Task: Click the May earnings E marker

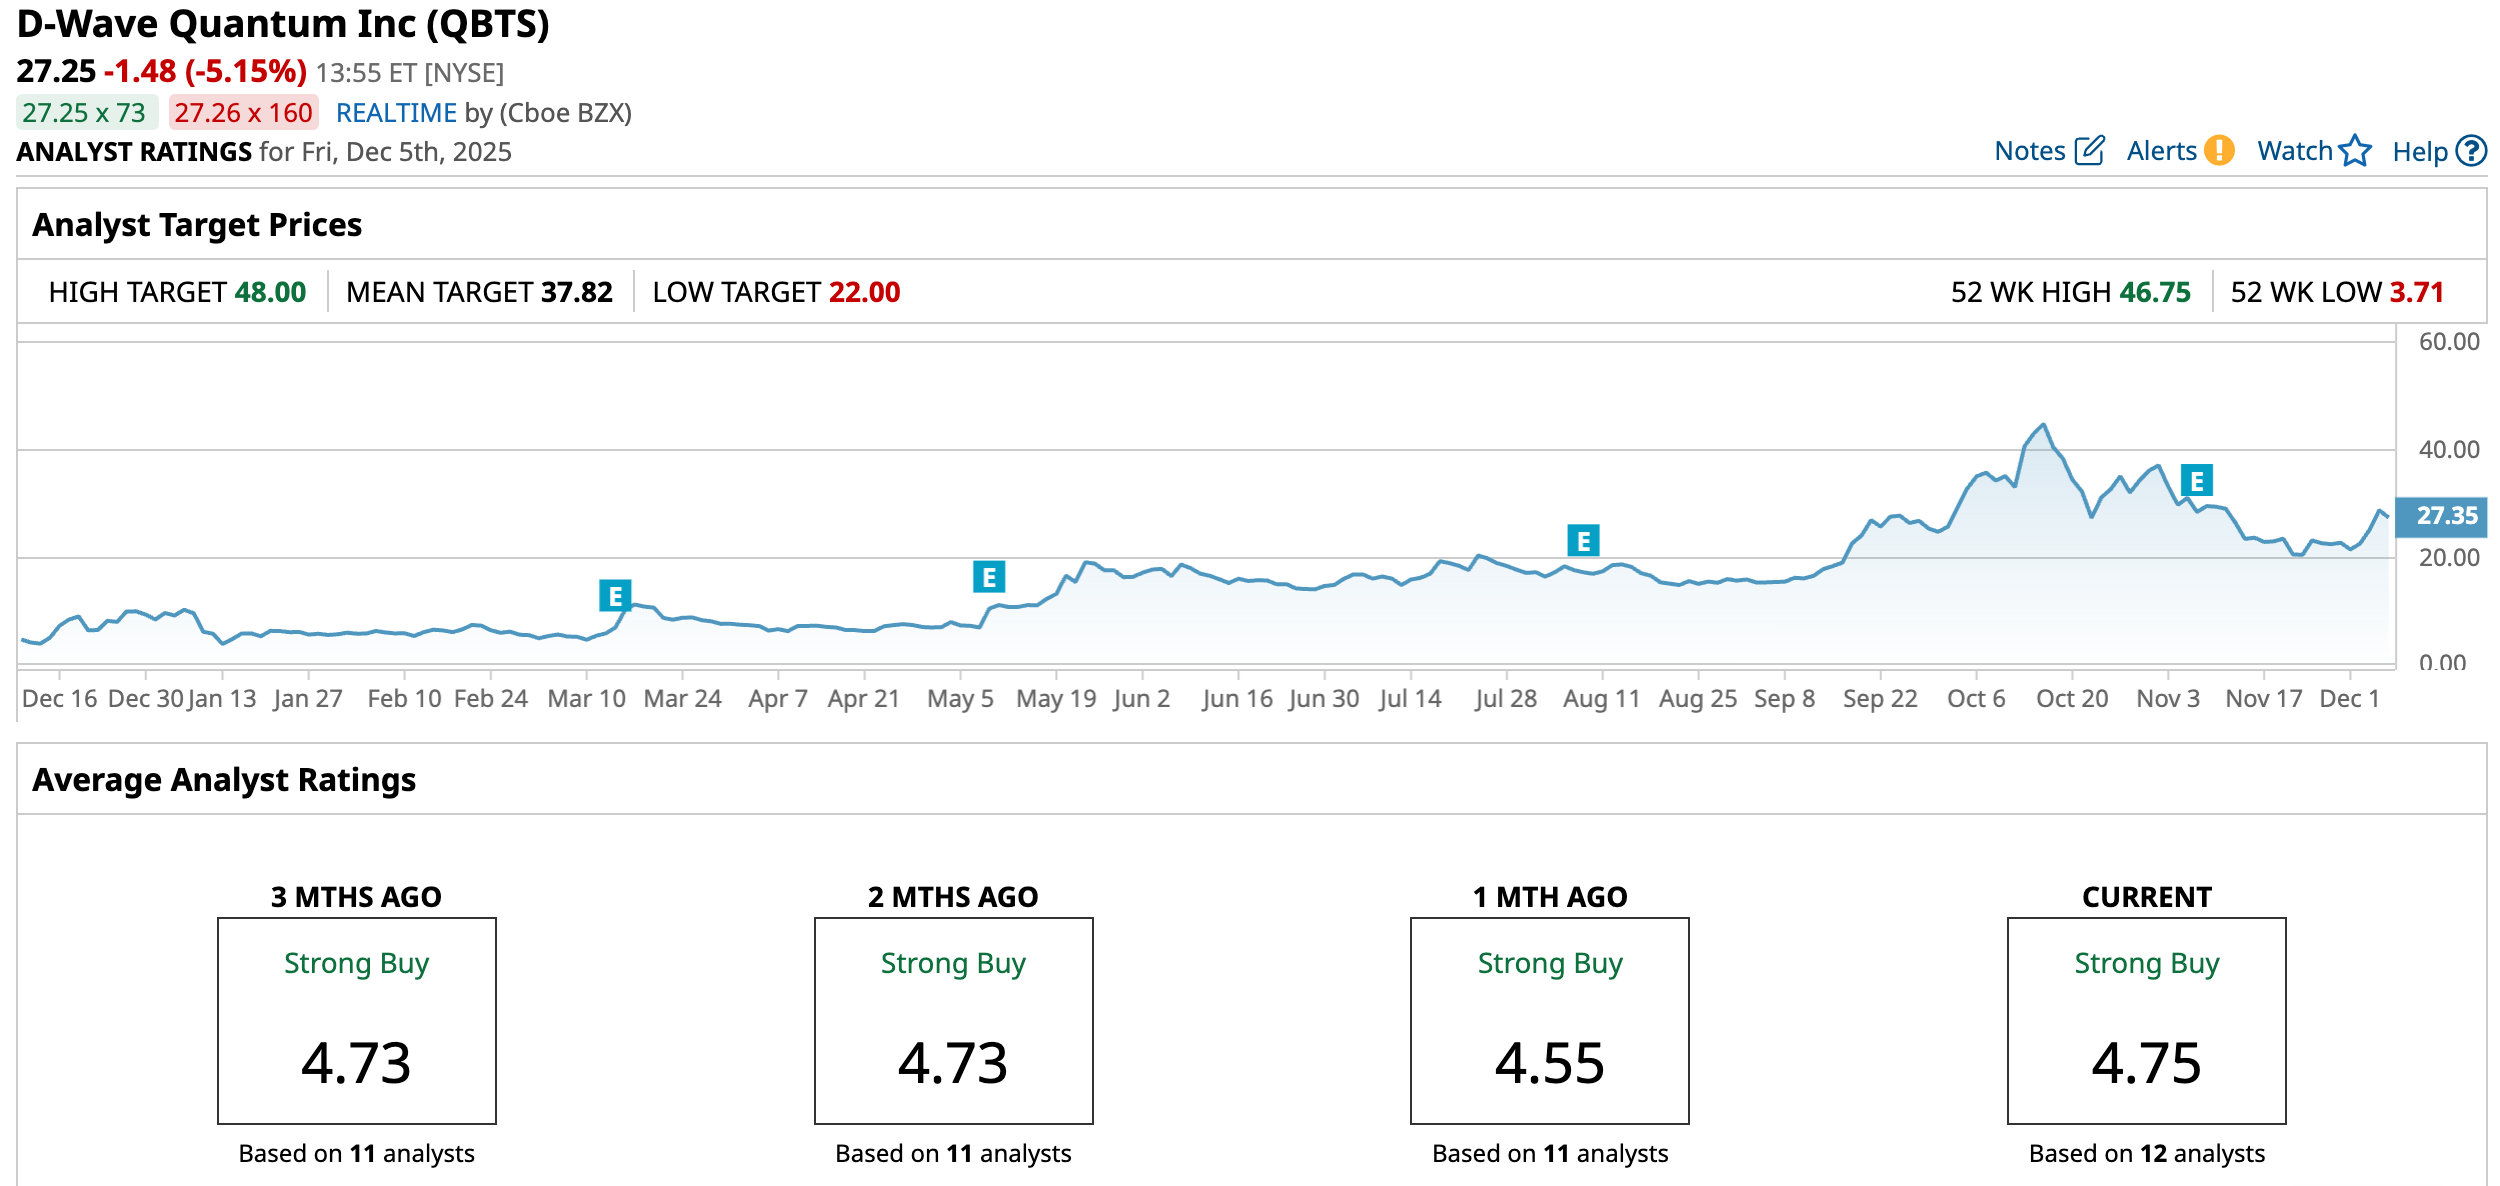Action: [988, 577]
